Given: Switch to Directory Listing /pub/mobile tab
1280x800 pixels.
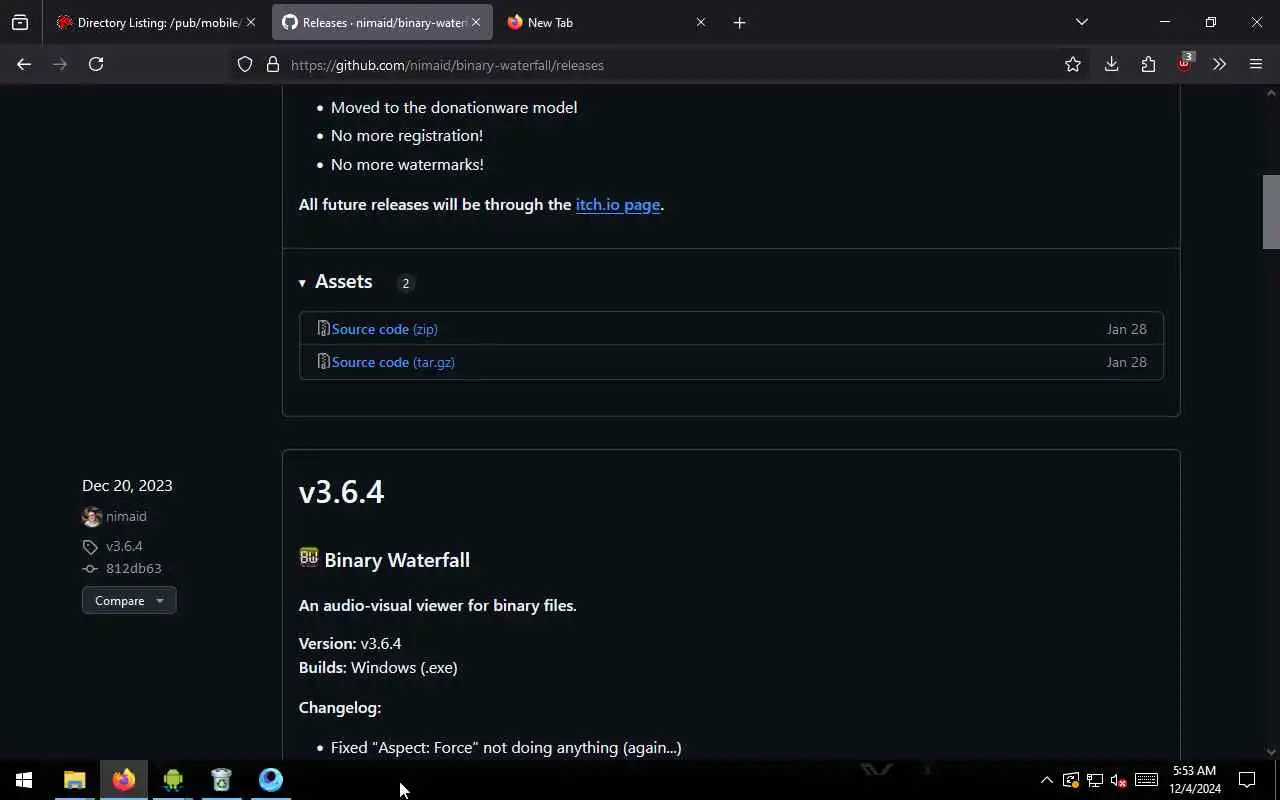Looking at the screenshot, I should pyautogui.click(x=155, y=22).
